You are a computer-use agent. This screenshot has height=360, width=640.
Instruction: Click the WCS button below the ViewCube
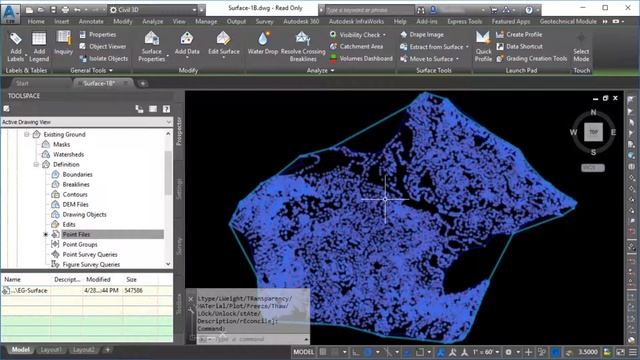click(x=593, y=168)
